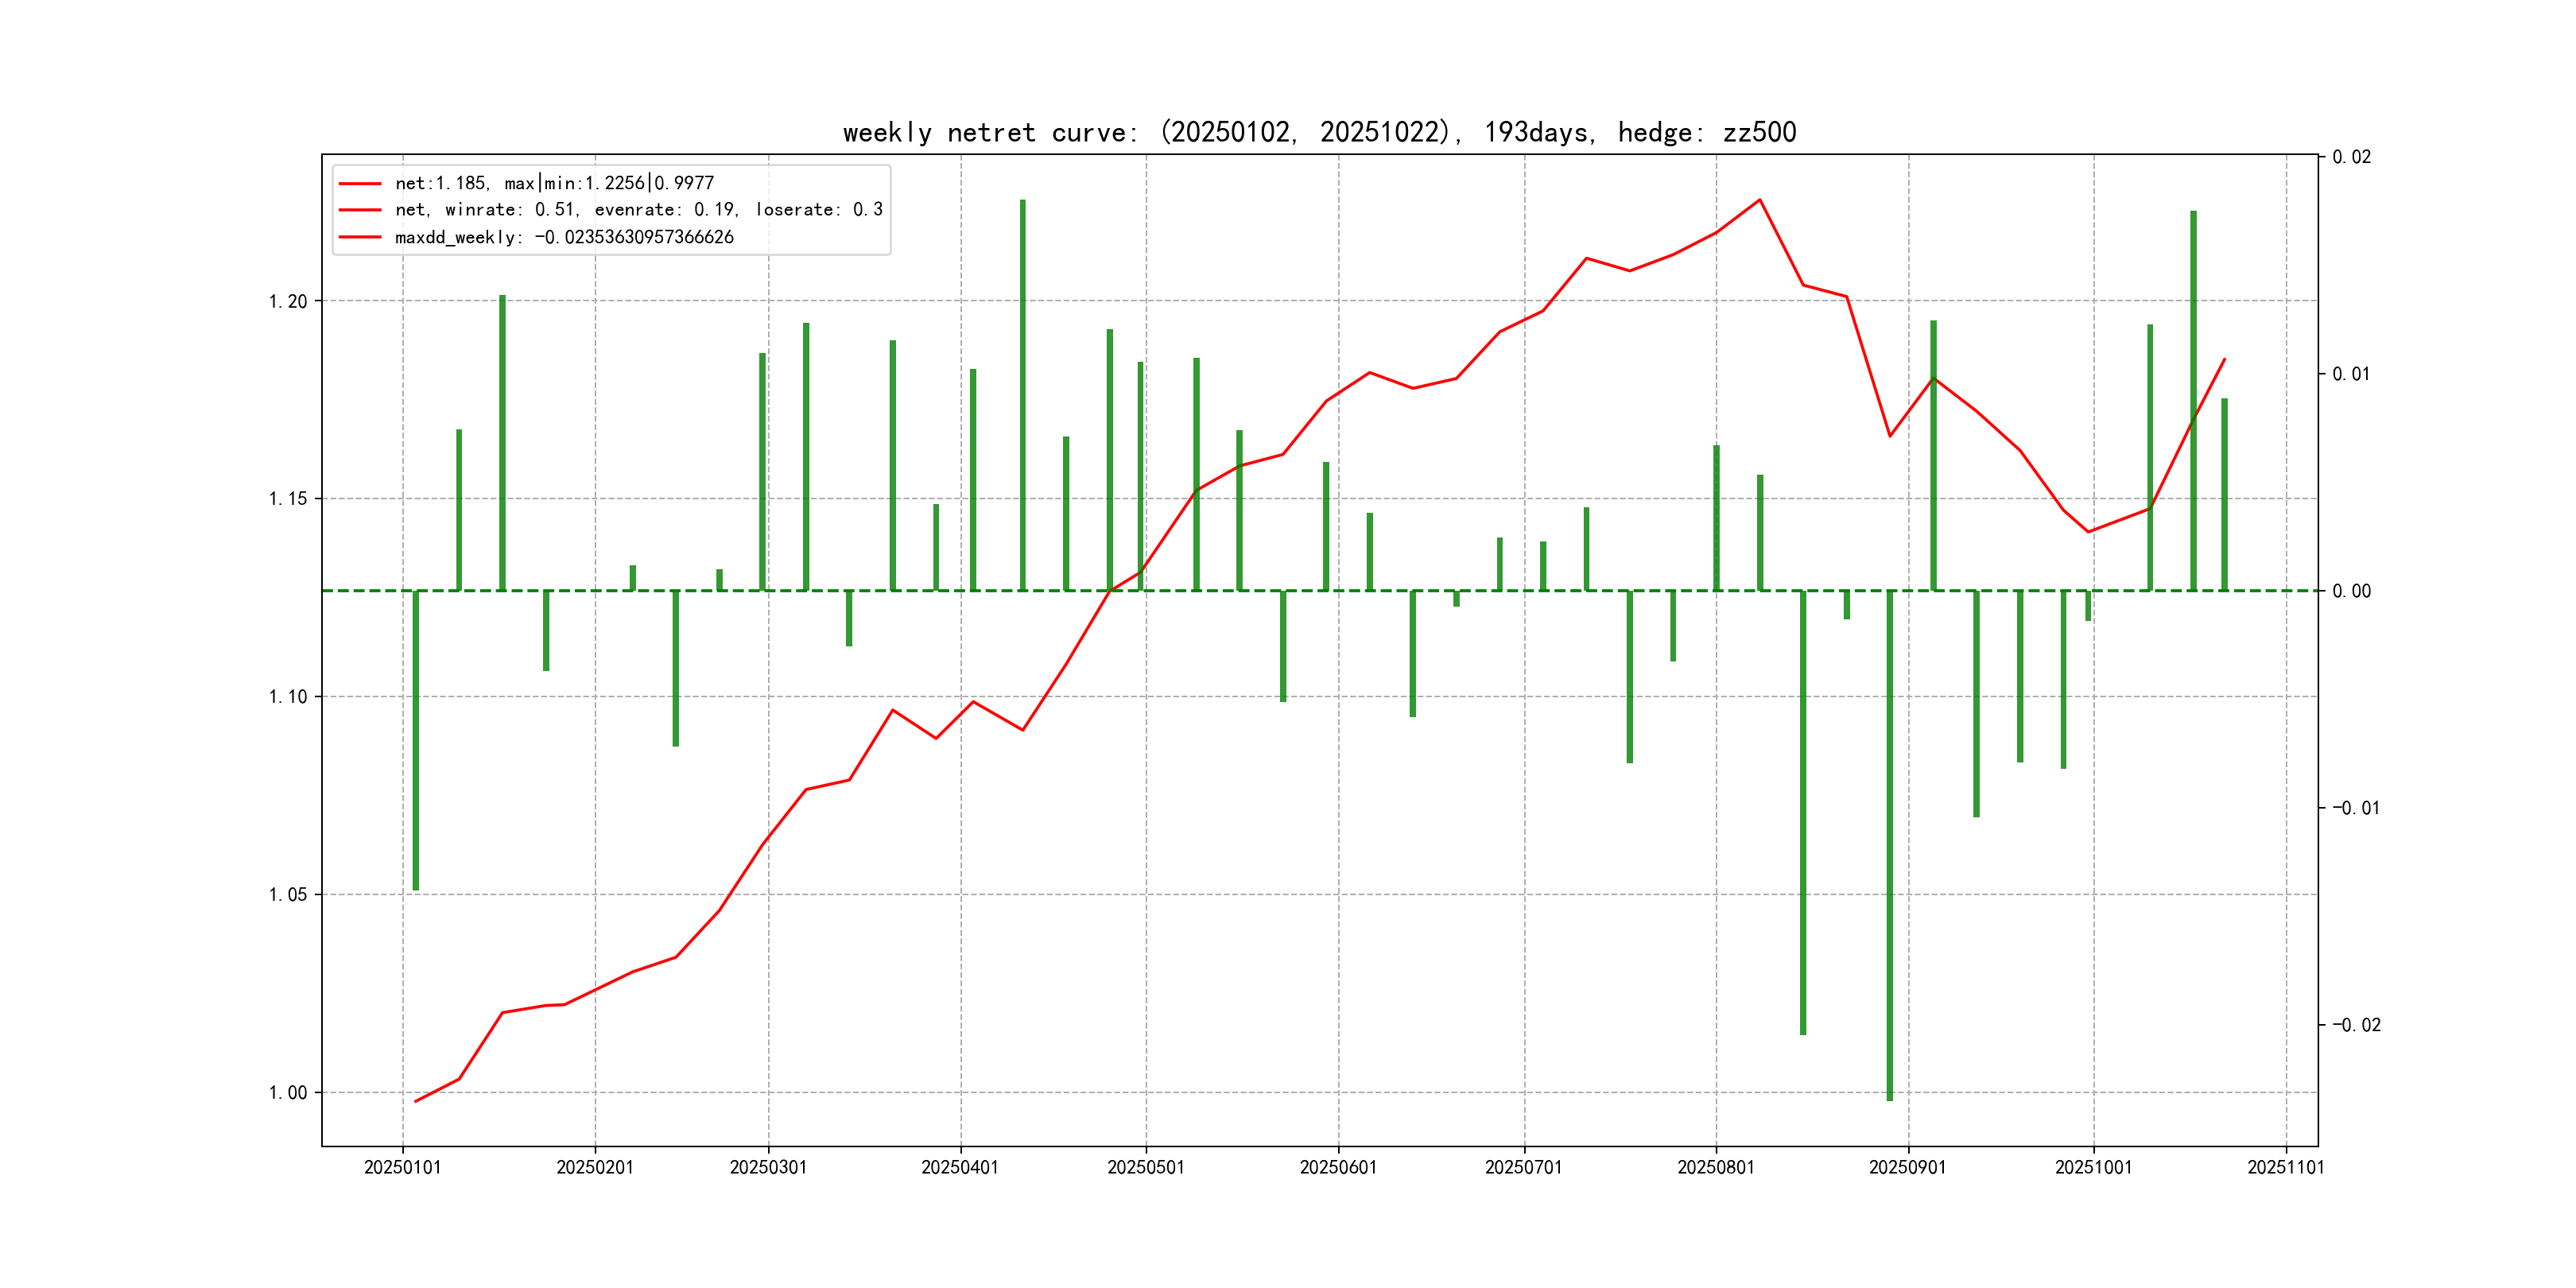The image size is (2576, 1288).
Task: Click the x-axis label 20250101
Action: (402, 1167)
